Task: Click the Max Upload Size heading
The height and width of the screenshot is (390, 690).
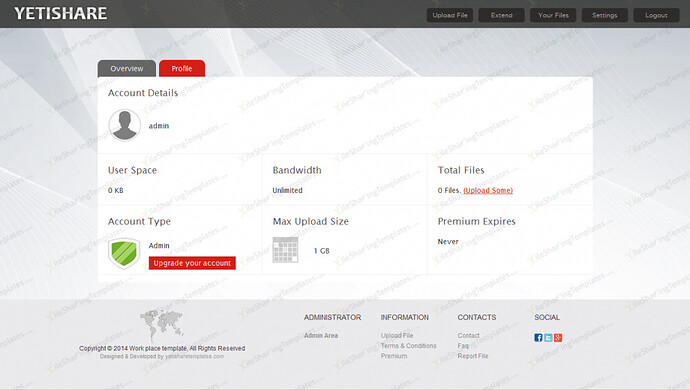Action: coord(311,221)
